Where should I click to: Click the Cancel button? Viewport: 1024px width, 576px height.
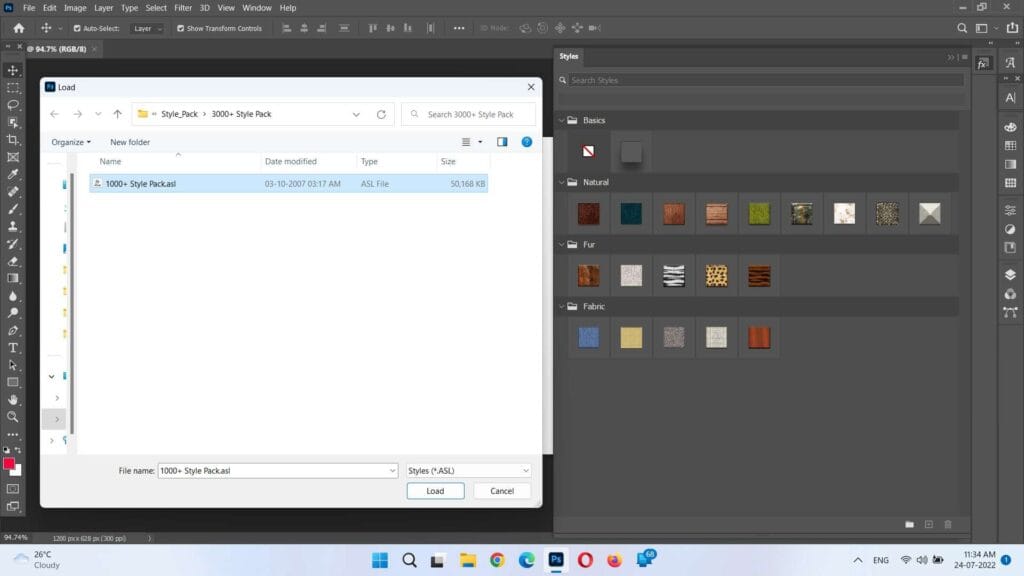pos(502,491)
